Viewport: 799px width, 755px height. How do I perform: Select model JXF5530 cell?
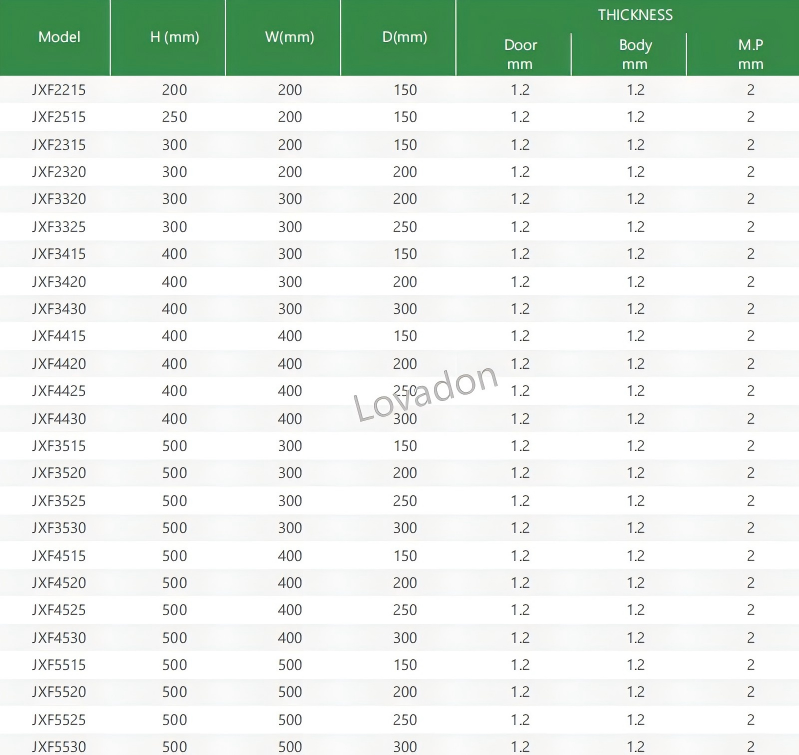click(59, 747)
